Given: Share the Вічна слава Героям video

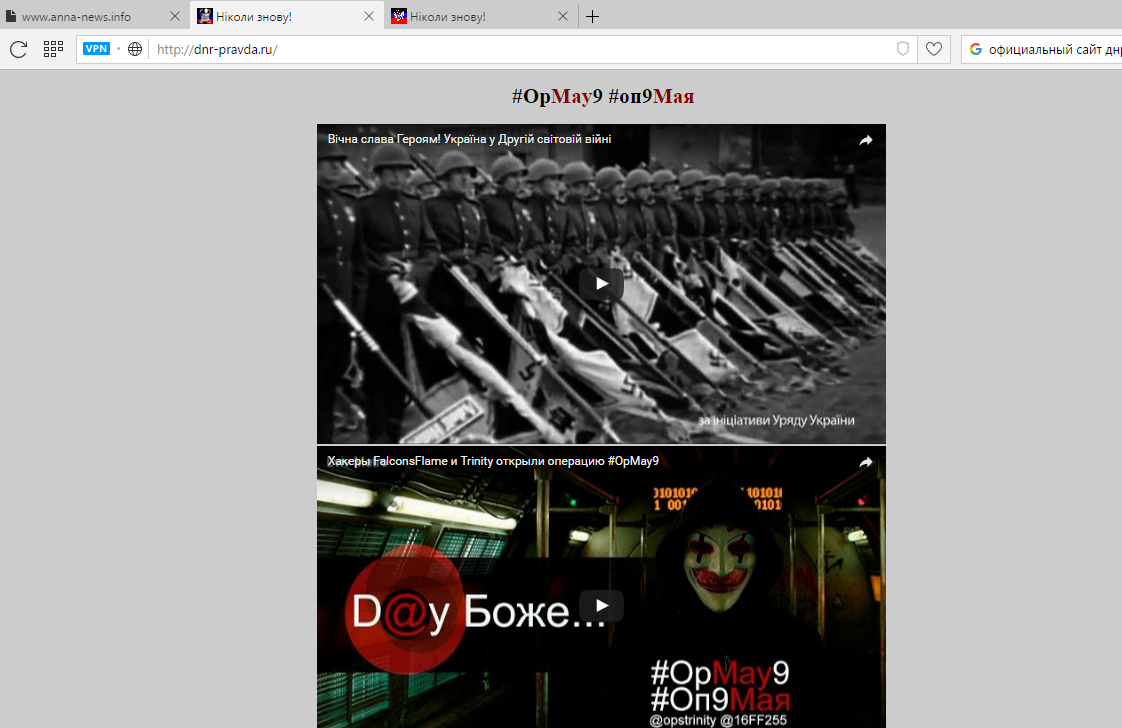Looking at the screenshot, I should (865, 140).
